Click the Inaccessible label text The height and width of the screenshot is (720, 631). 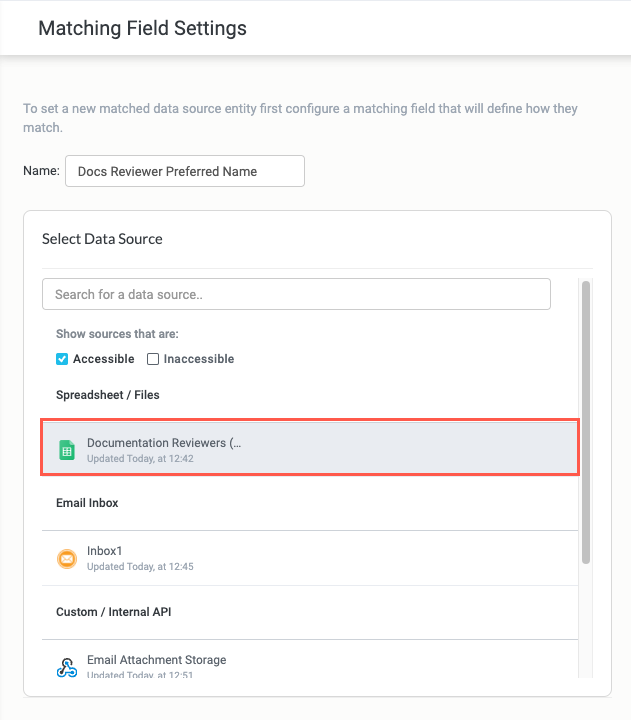pos(198,359)
